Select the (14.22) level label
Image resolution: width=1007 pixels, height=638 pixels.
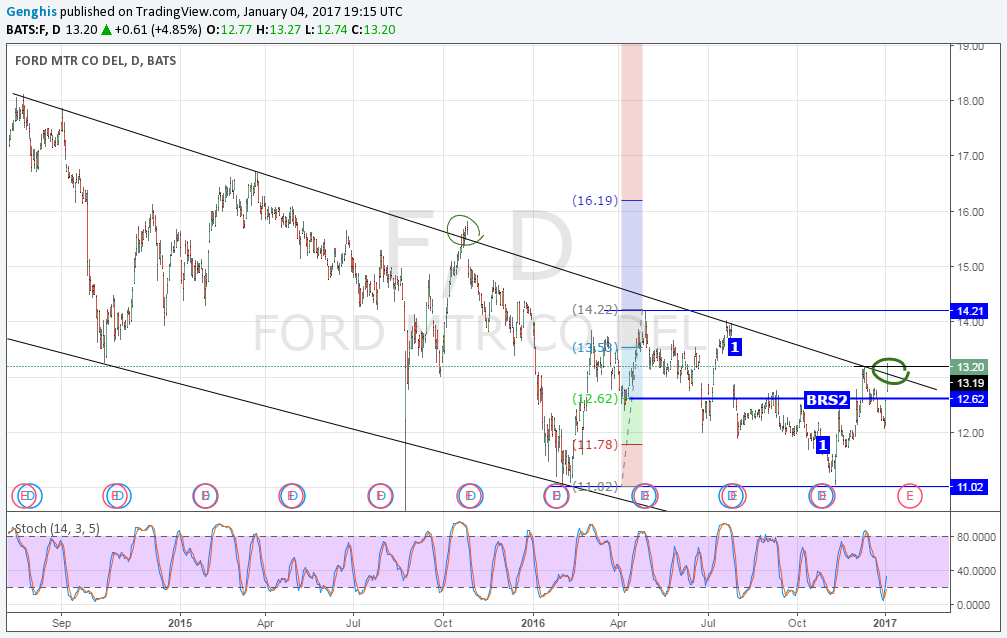click(x=595, y=310)
